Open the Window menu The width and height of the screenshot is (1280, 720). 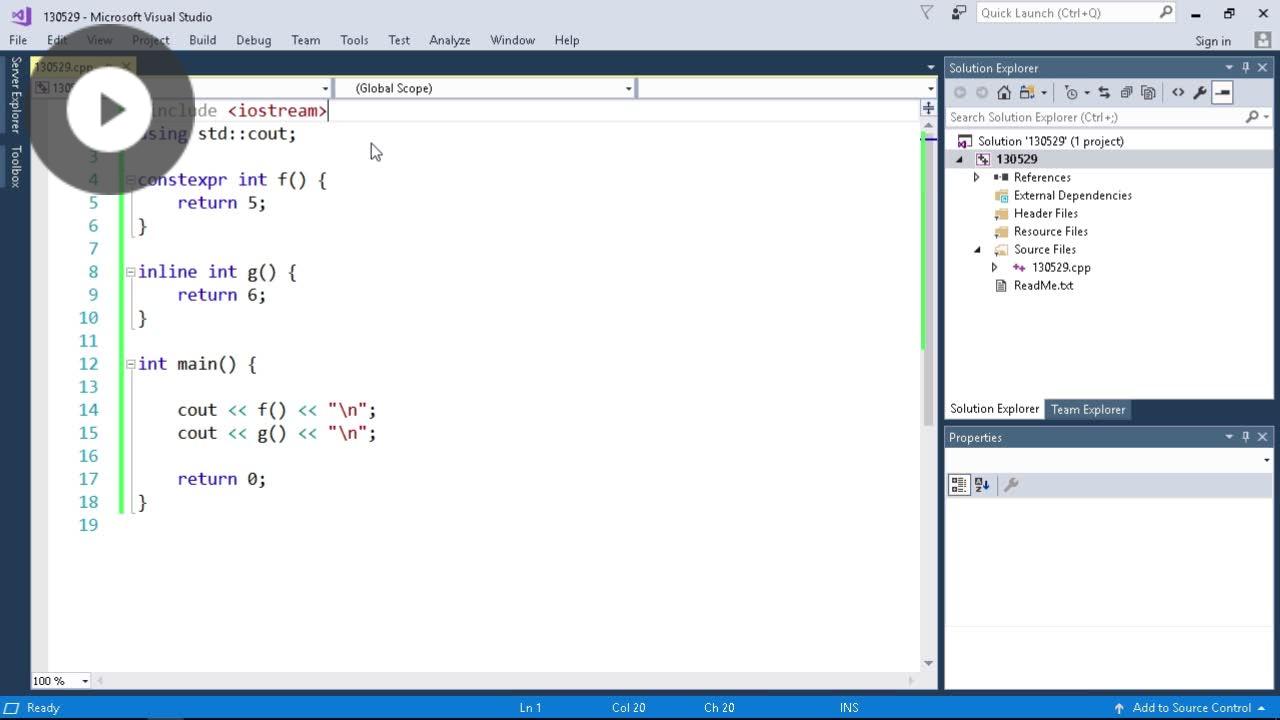click(512, 40)
